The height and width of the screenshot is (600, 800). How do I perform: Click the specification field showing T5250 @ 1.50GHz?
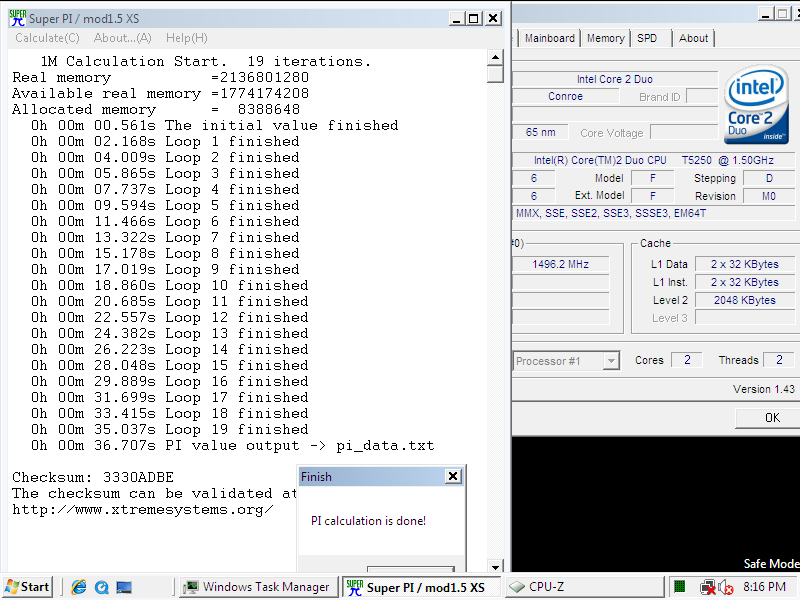(654, 160)
